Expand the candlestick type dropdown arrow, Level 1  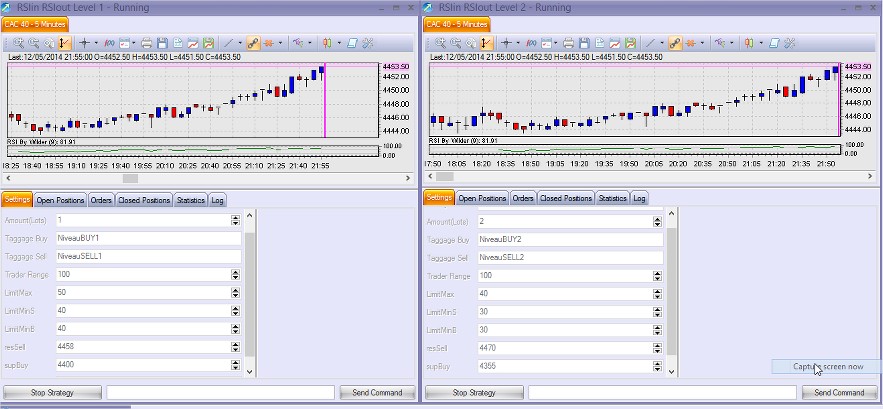click(339, 43)
